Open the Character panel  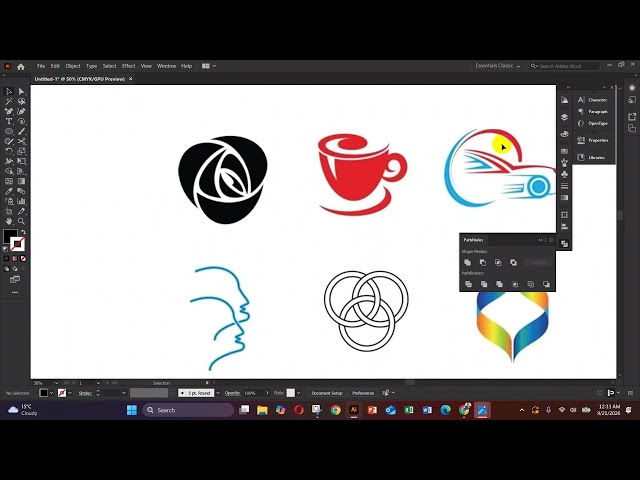click(593, 100)
